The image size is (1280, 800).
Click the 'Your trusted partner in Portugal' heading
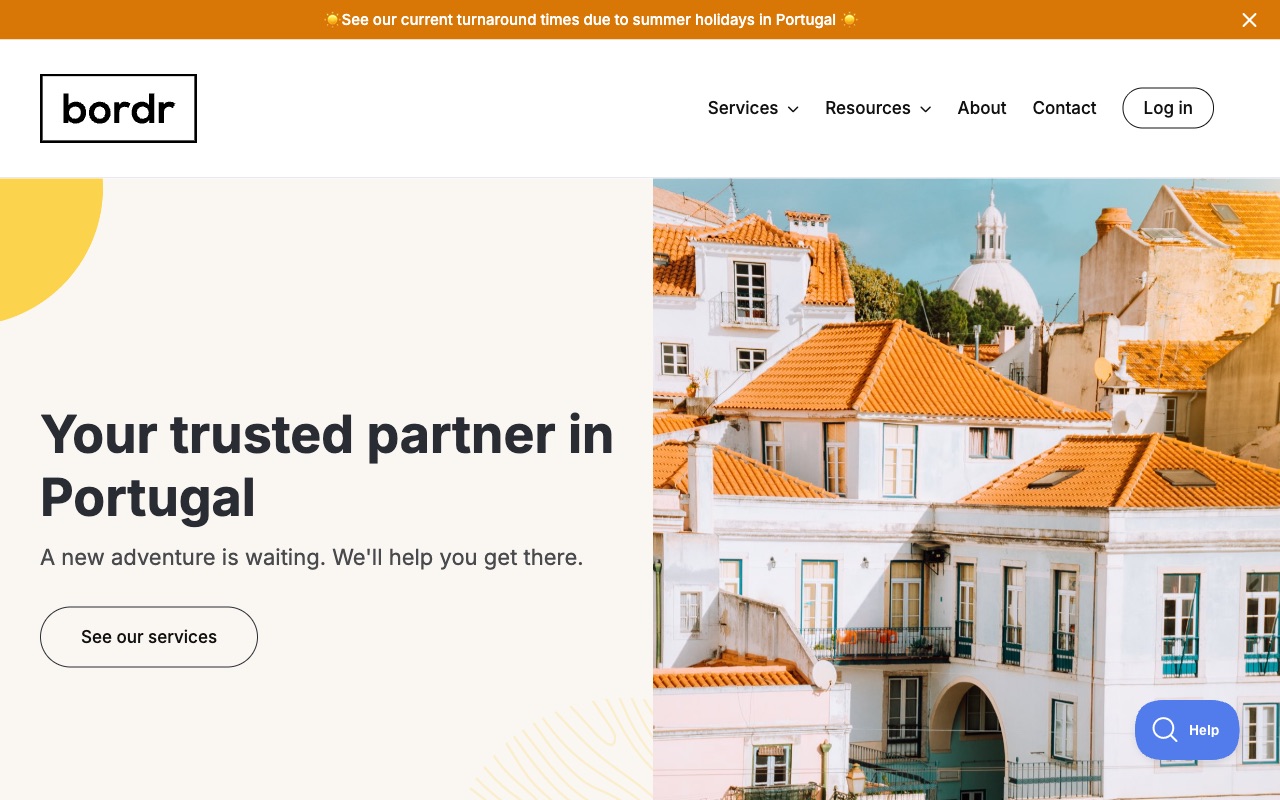[327, 466]
